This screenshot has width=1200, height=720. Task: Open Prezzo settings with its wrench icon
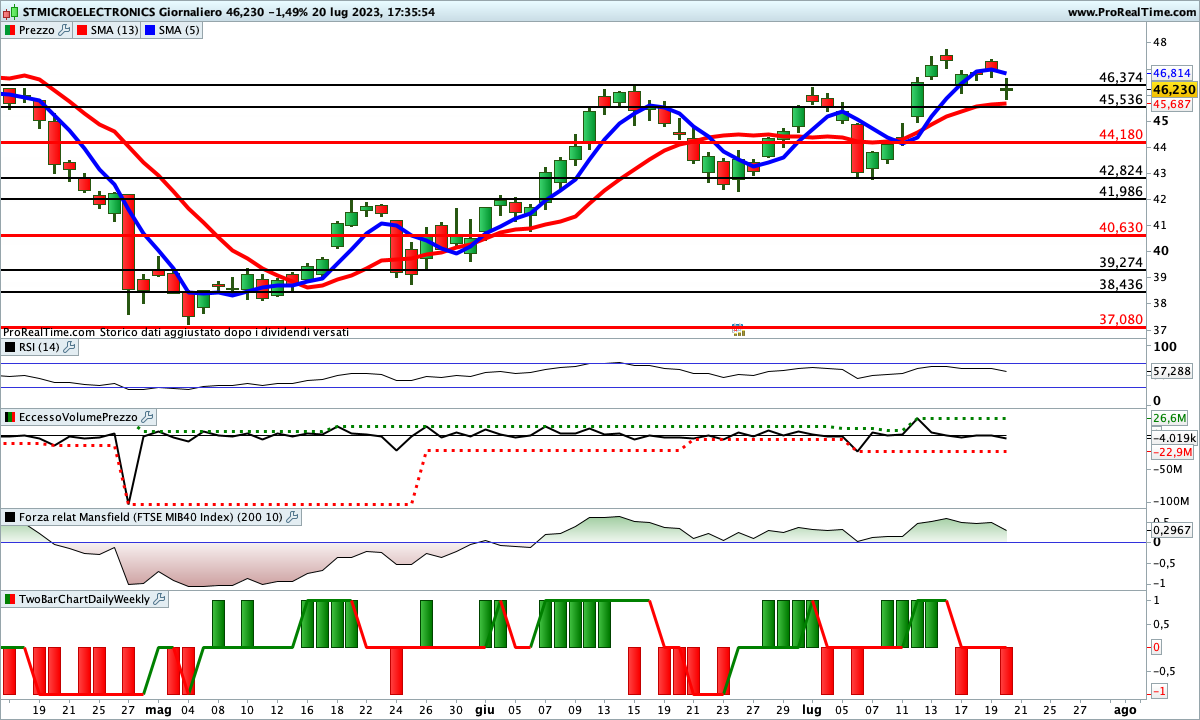(x=65, y=30)
